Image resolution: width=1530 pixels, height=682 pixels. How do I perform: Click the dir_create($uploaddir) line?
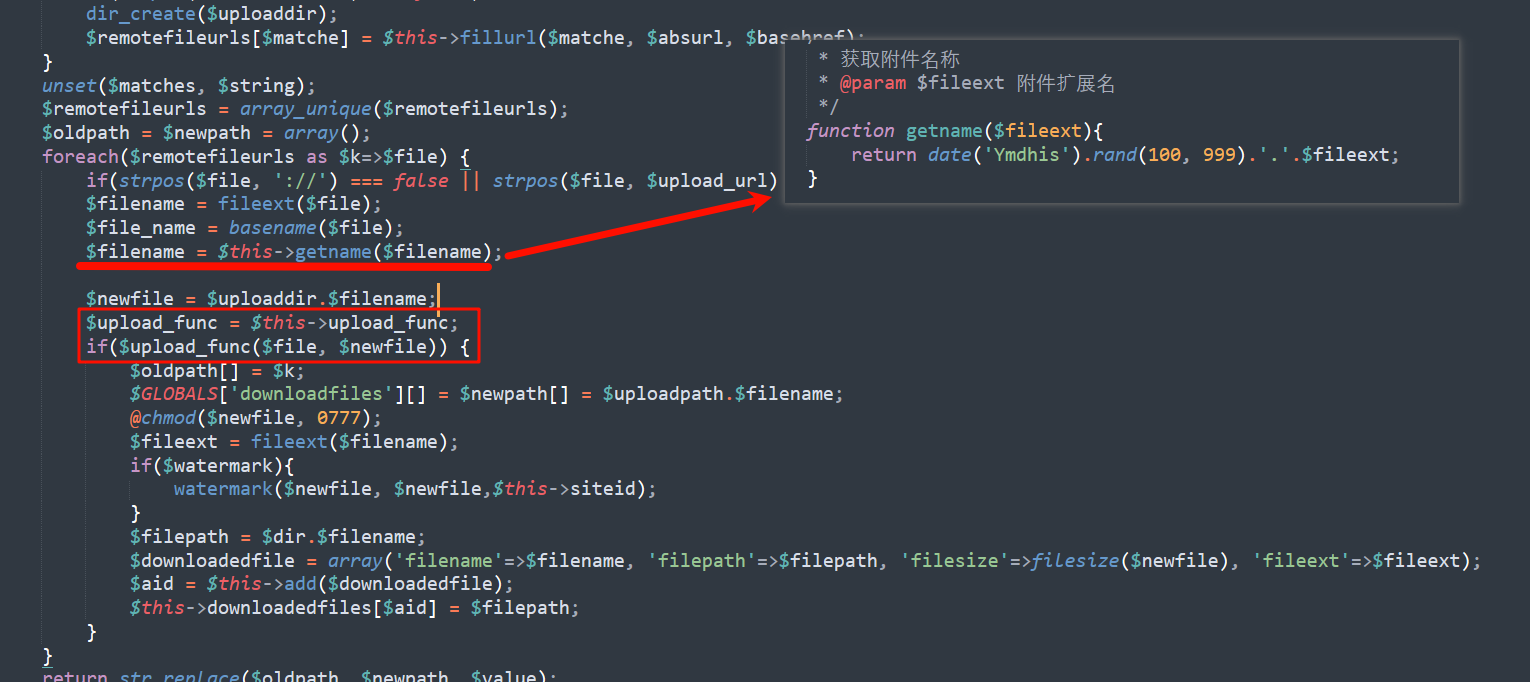coord(212,14)
